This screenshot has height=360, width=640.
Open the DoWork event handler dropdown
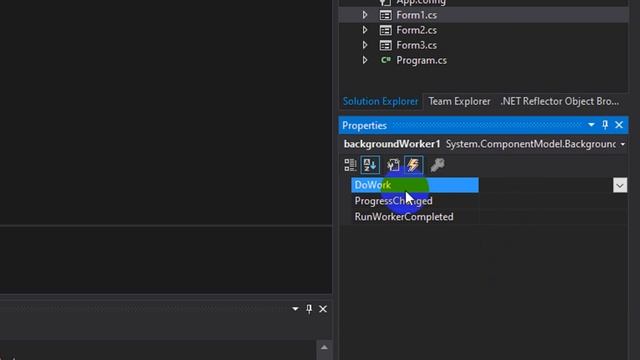click(620, 185)
